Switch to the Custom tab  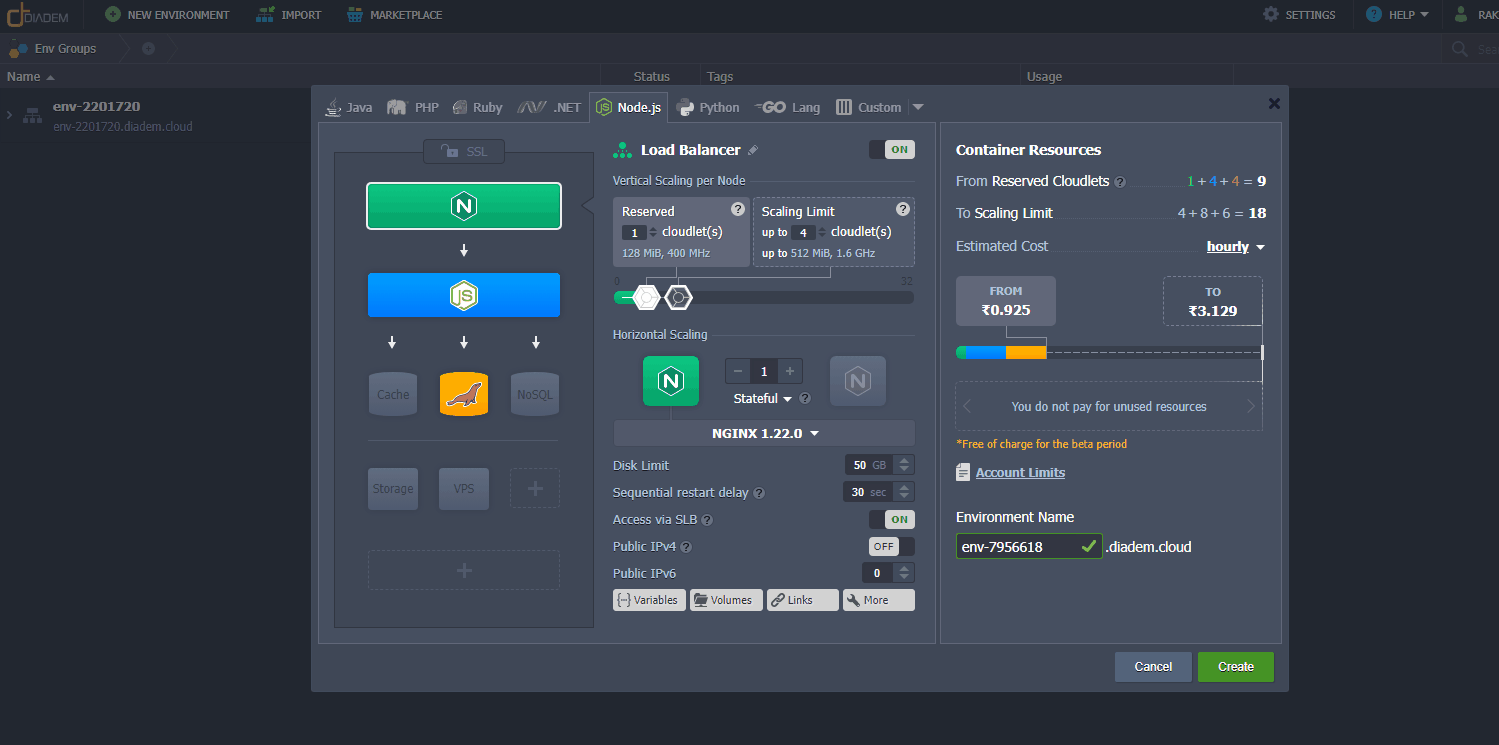point(869,107)
